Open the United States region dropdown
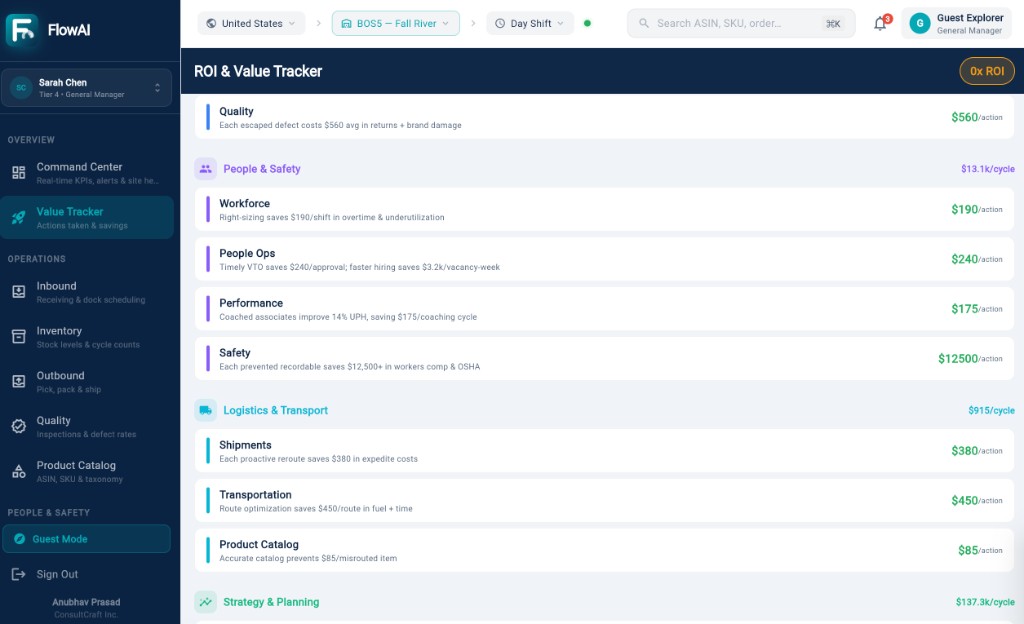1024x624 pixels. click(251, 23)
